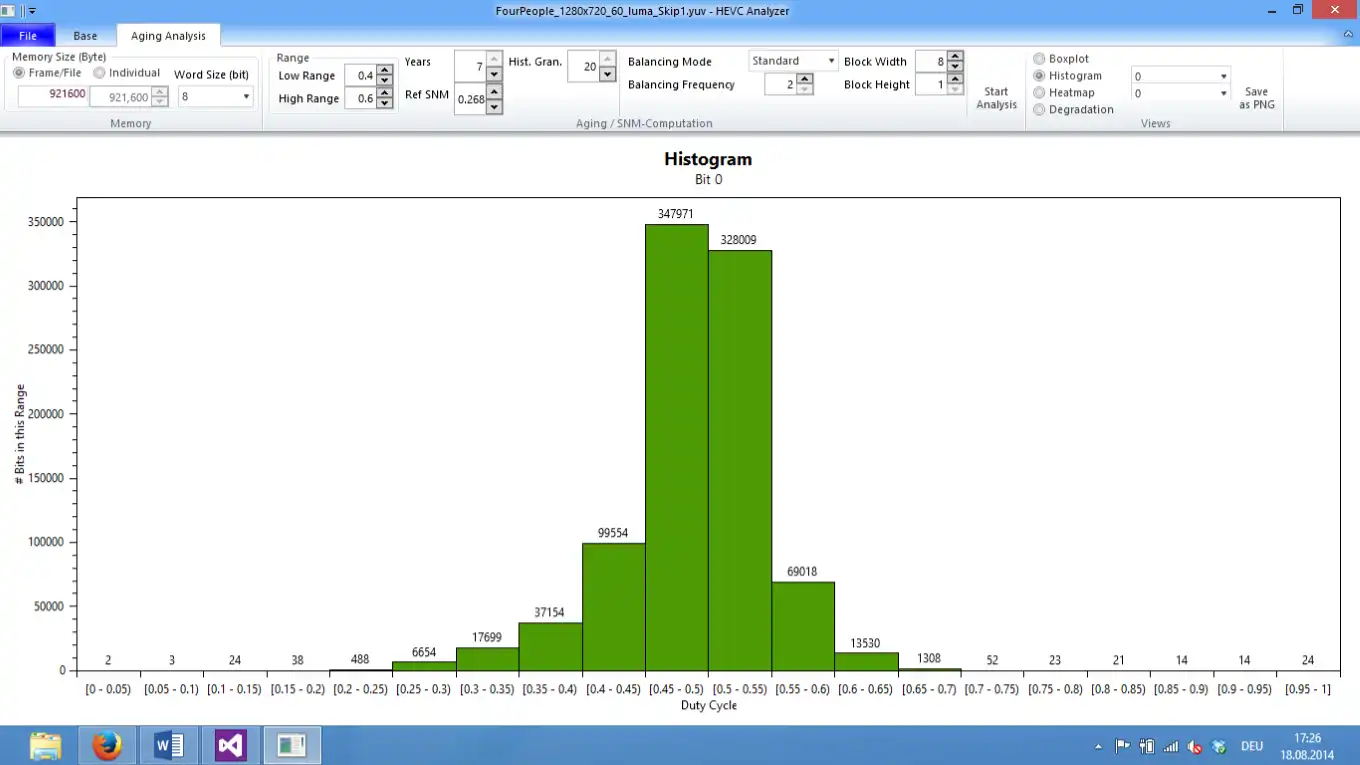Open the File menu tab

28,36
